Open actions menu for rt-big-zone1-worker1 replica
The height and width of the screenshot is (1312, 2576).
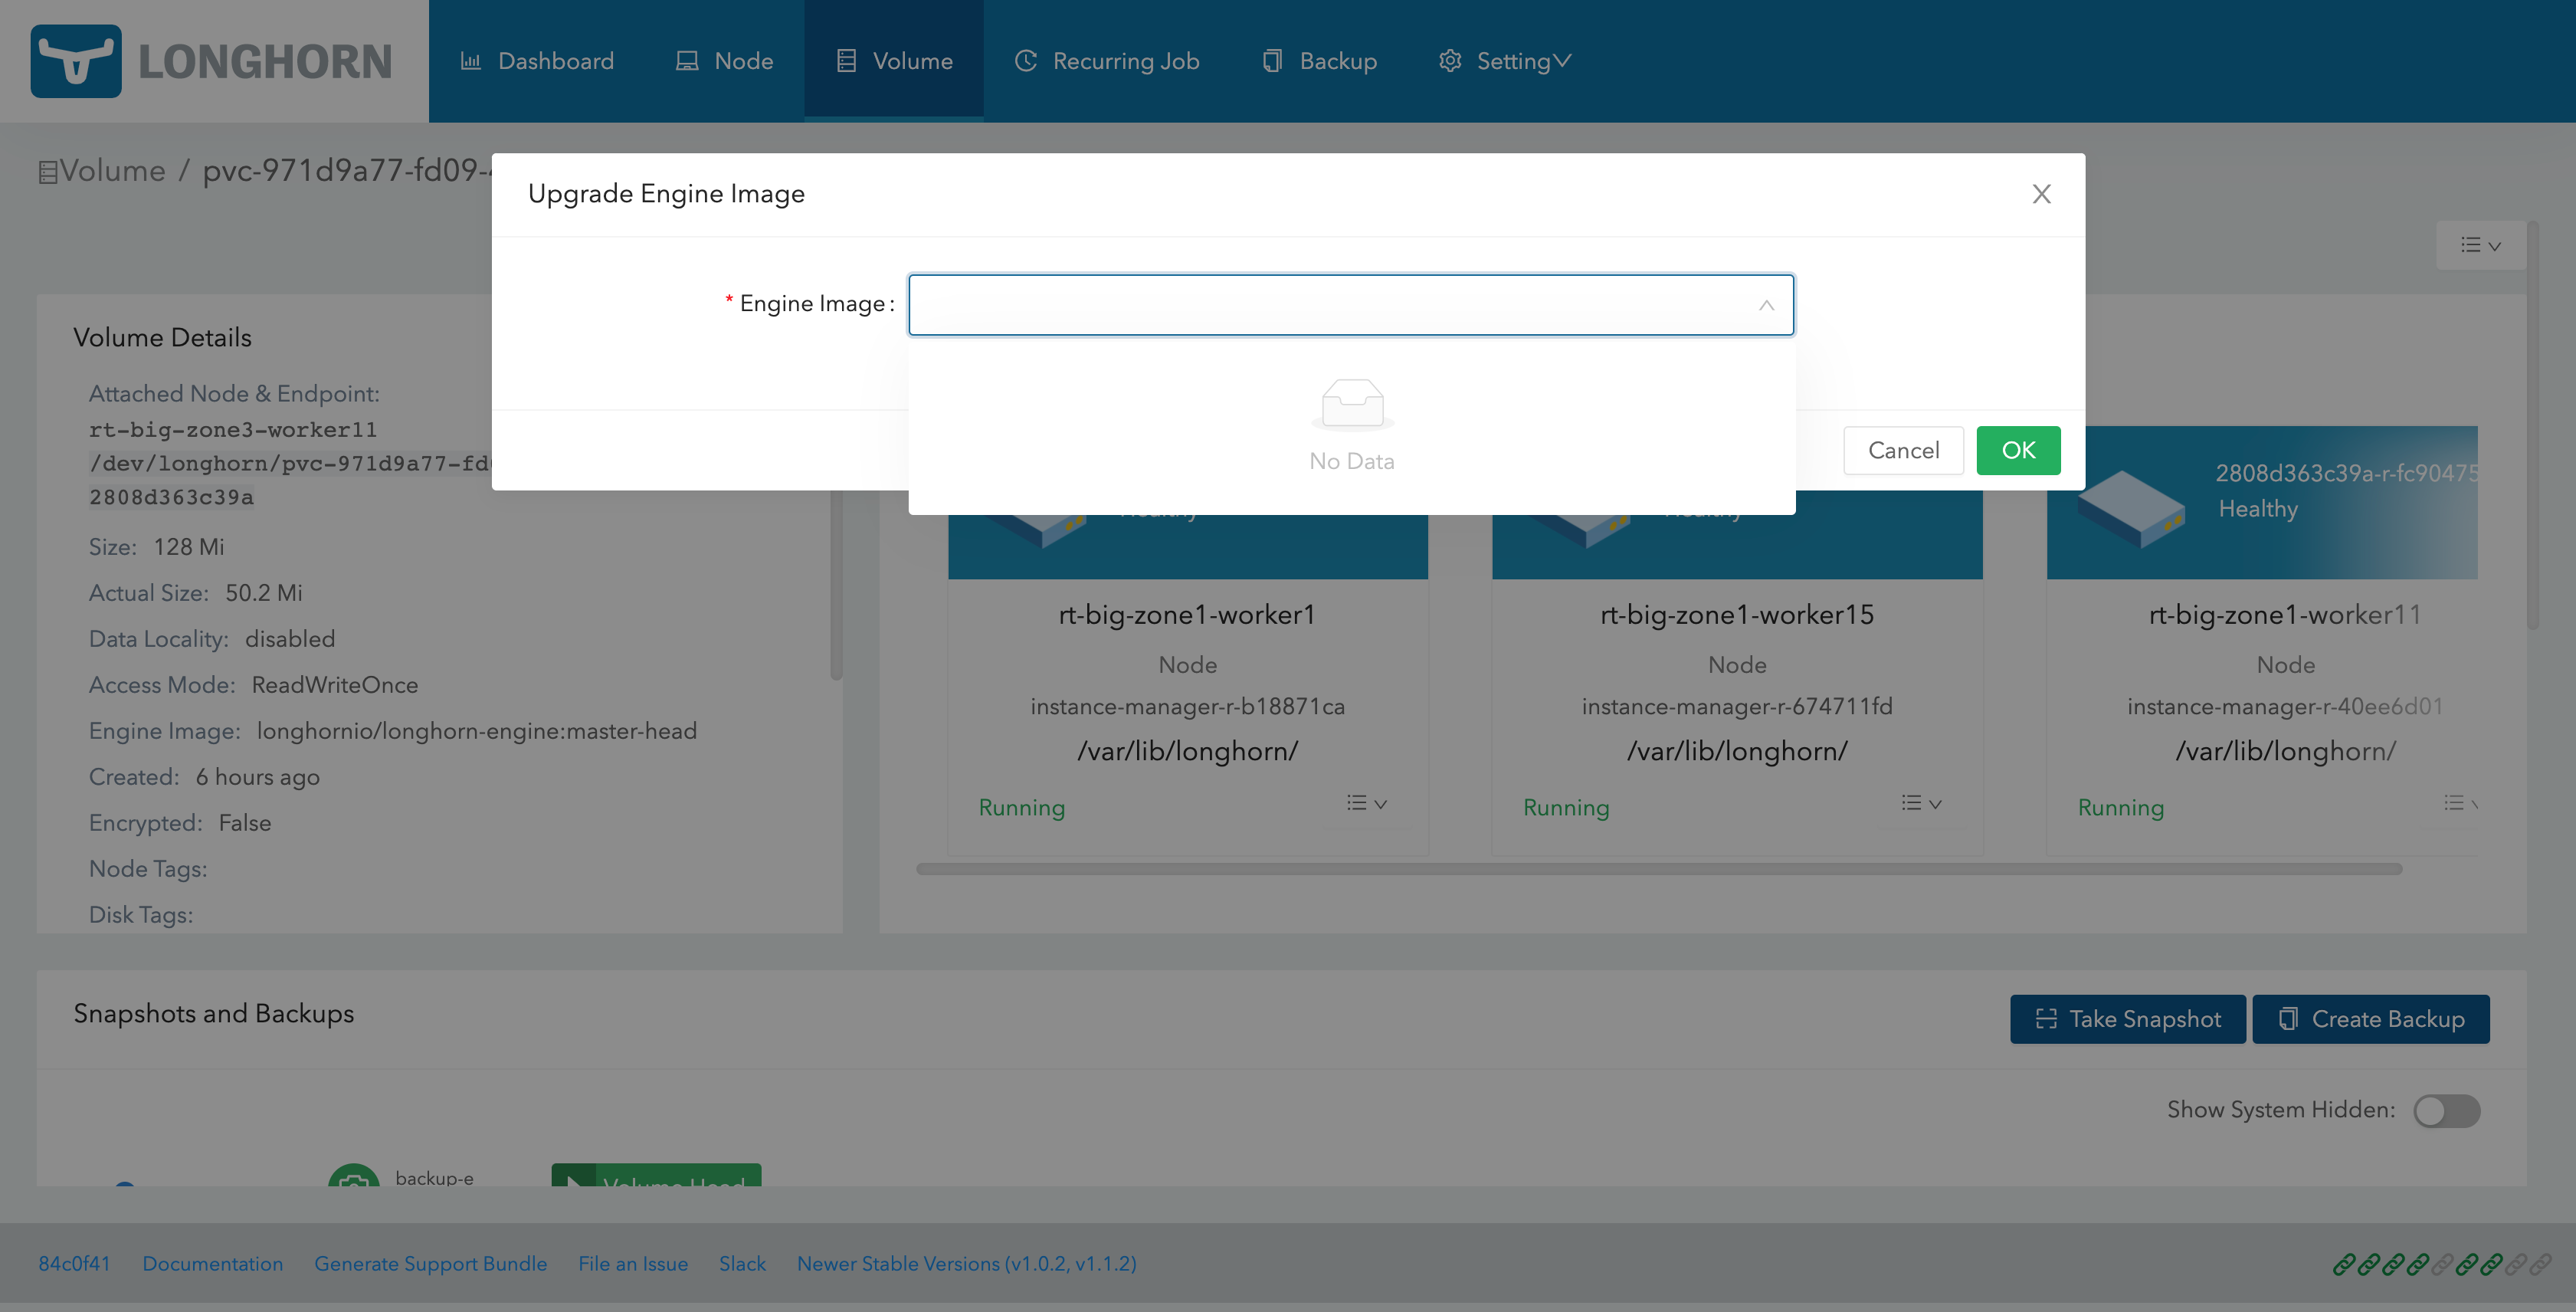coord(1366,803)
